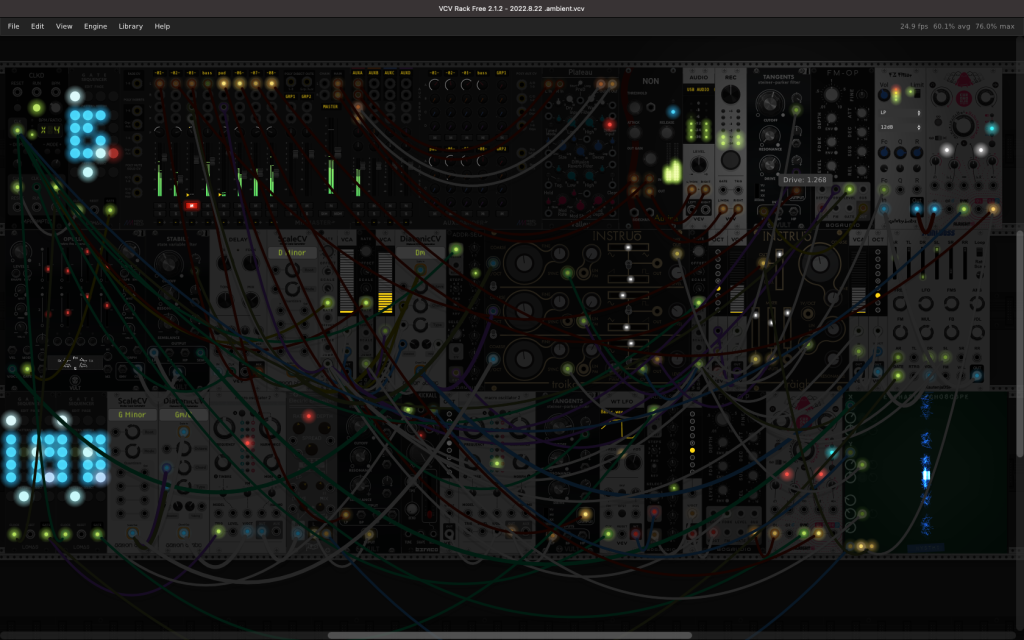This screenshot has width=1024, height=640.
Task: Open the Dm chord display on DiatonicCV
Action: click(x=420, y=252)
